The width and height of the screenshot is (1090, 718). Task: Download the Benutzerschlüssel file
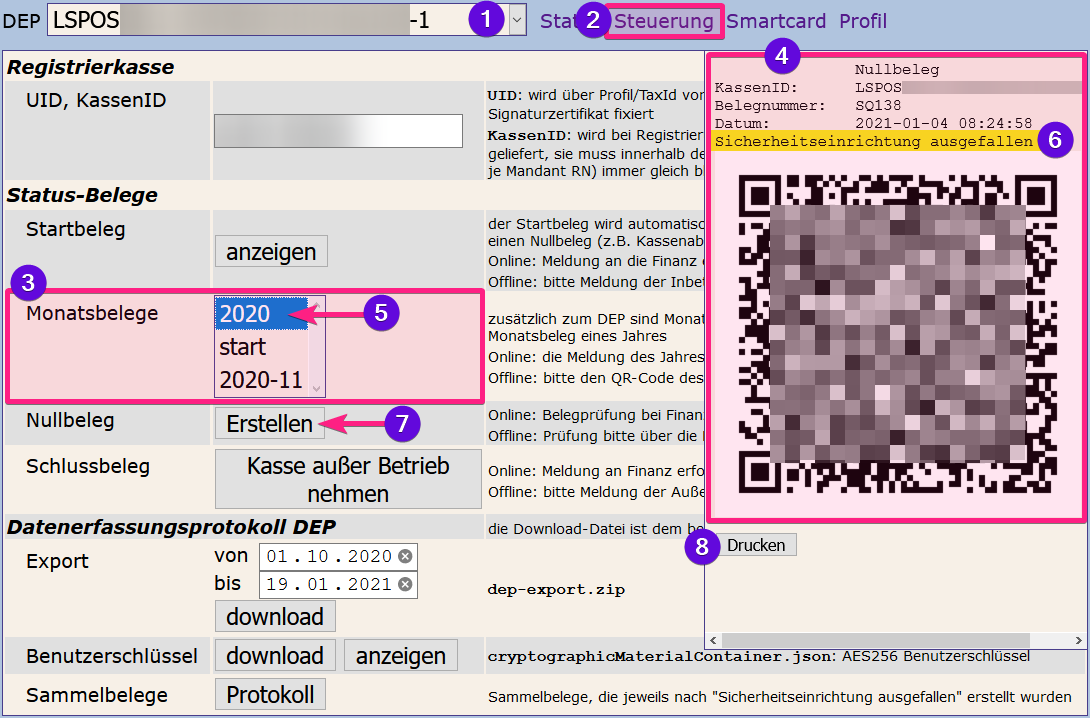point(275,655)
